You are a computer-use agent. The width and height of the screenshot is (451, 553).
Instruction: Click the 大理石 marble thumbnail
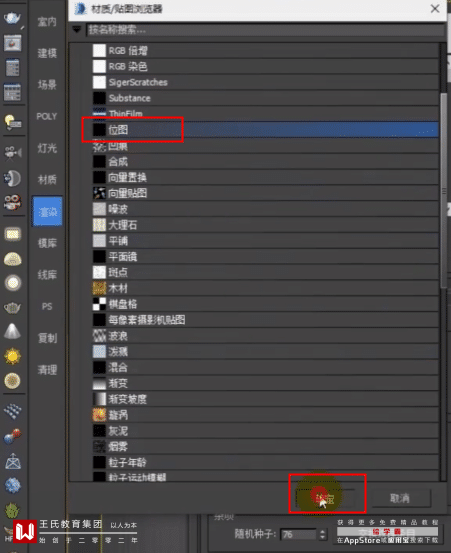click(x=99, y=225)
